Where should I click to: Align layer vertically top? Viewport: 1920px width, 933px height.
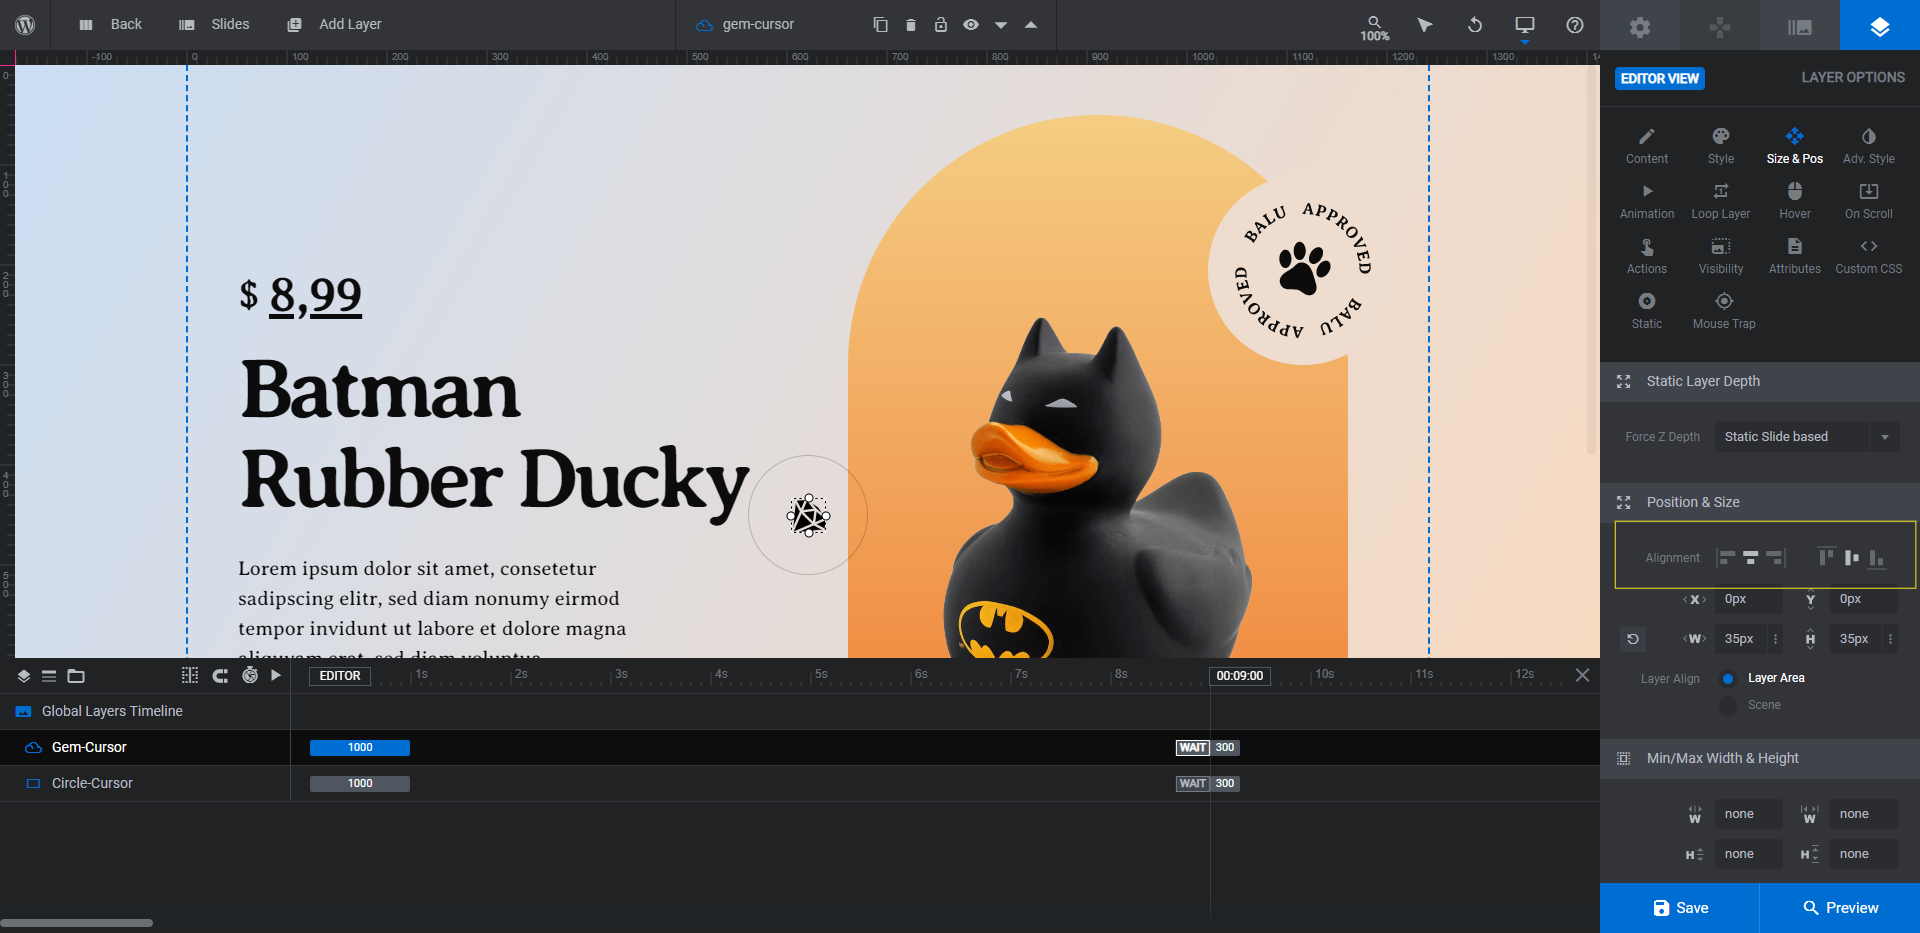(1827, 557)
